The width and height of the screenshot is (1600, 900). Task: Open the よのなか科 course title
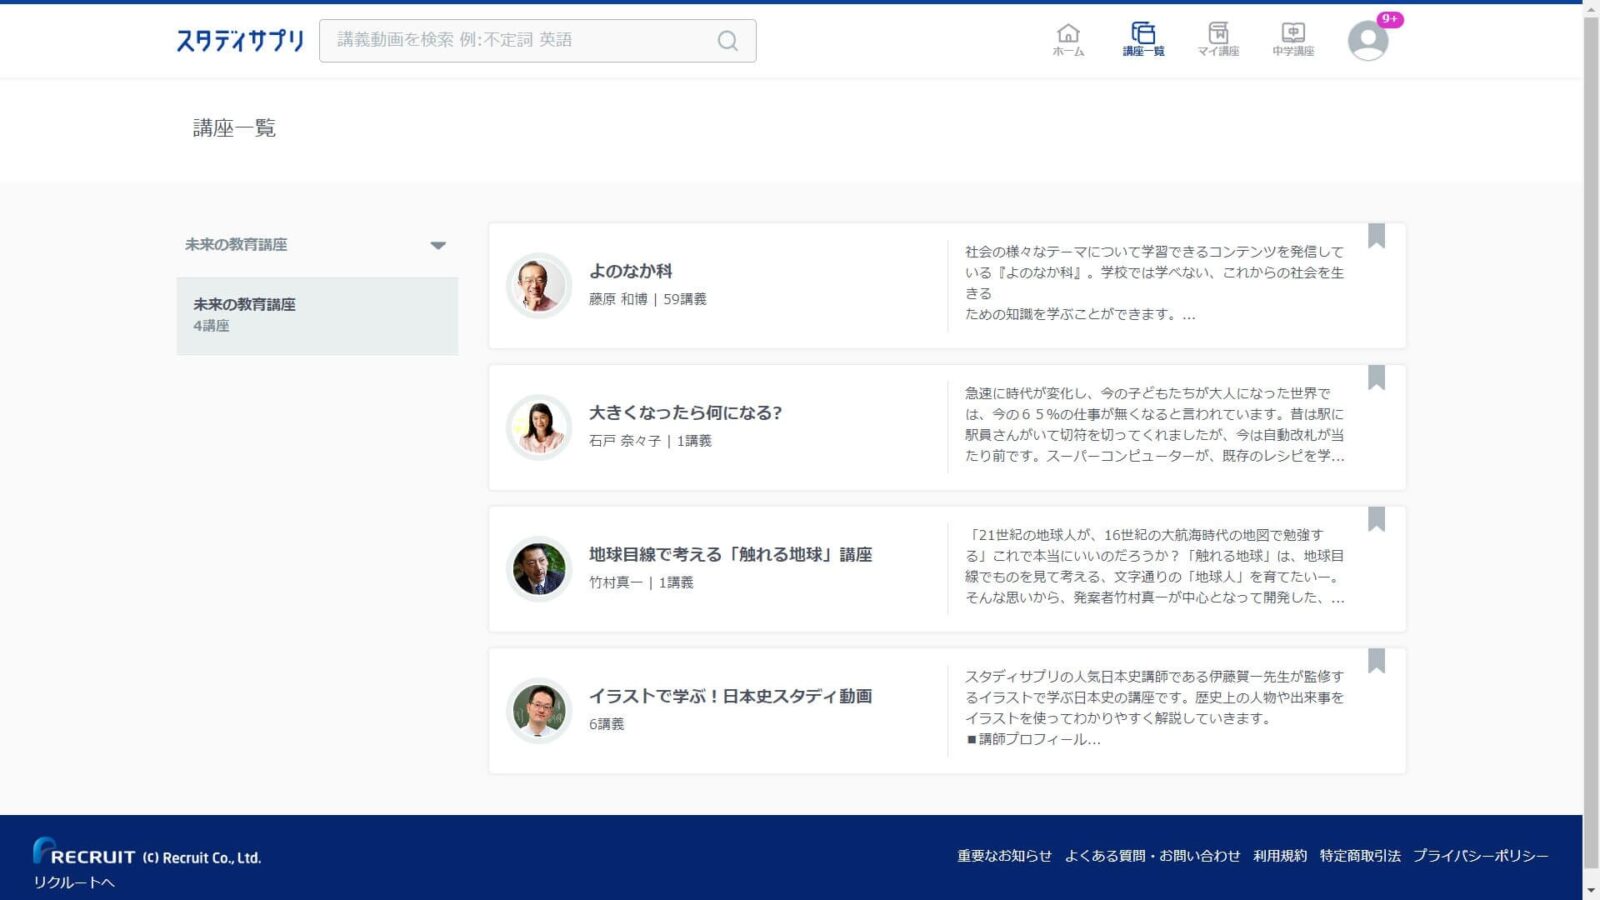point(630,271)
